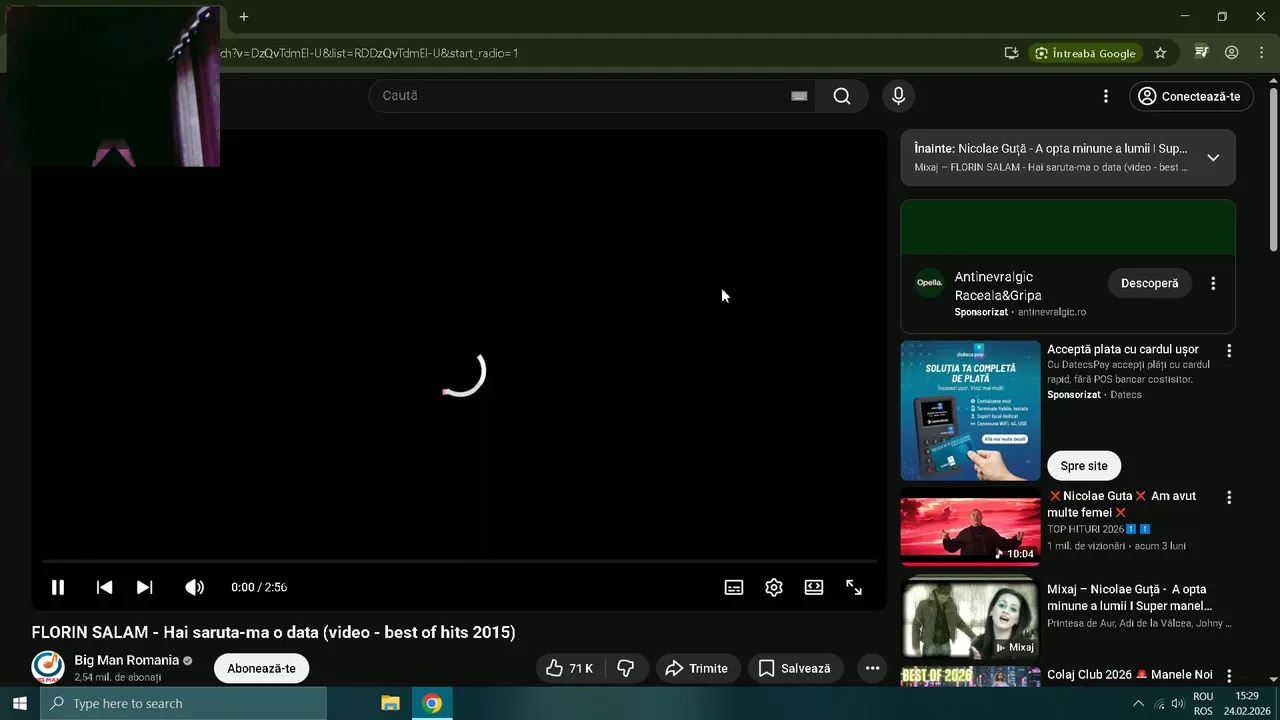Click Descoperă on Antinevralgic ad
Image resolution: width=1280 pixels, height=720 pixels.
tap(1149, 283)
